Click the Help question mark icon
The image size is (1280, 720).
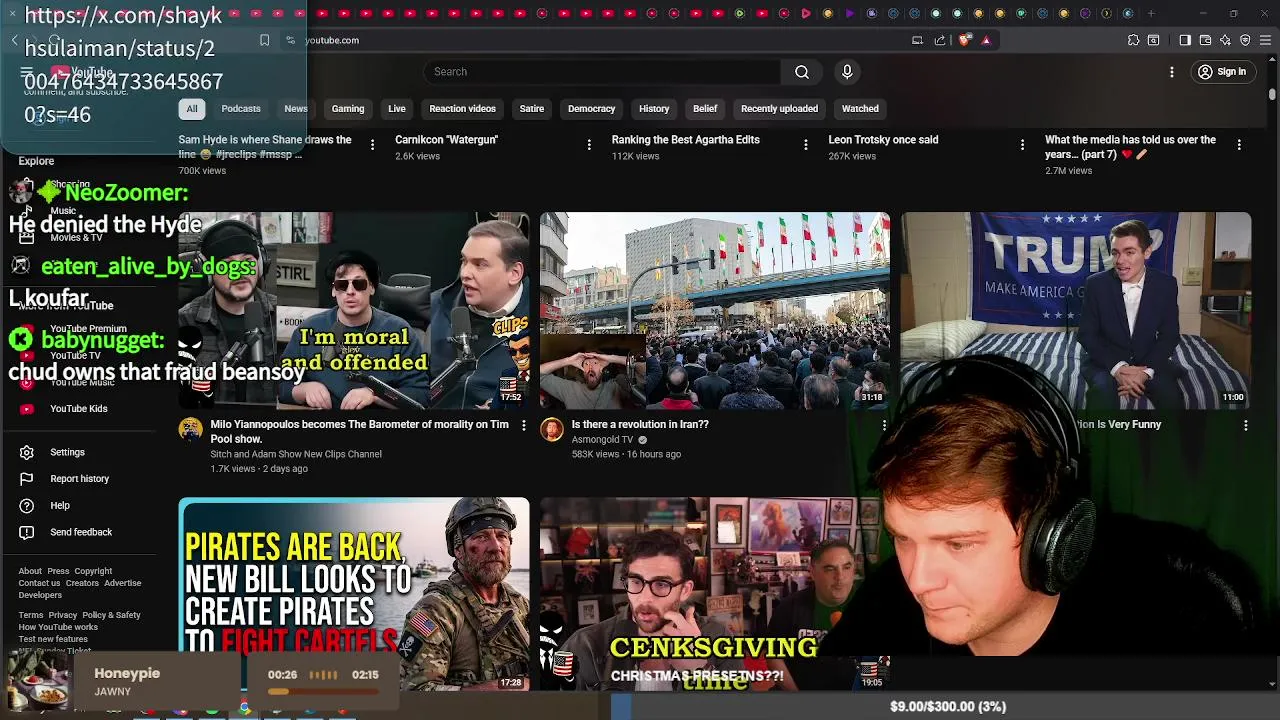(x=27, y=506)
